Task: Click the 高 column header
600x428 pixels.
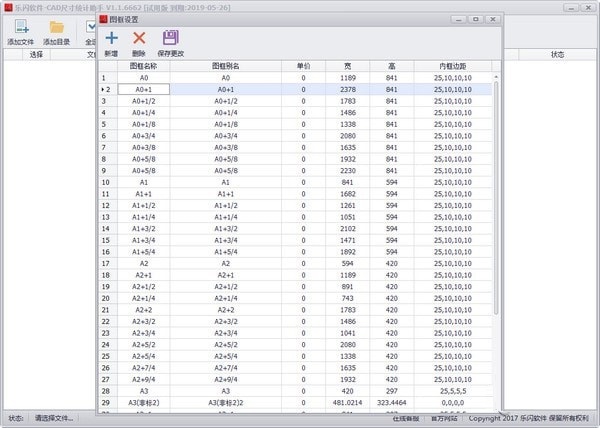Action: point(391,65)
